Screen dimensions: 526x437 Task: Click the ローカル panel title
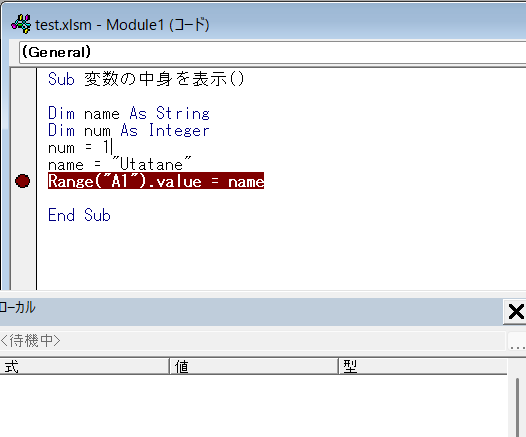[17, 308]
